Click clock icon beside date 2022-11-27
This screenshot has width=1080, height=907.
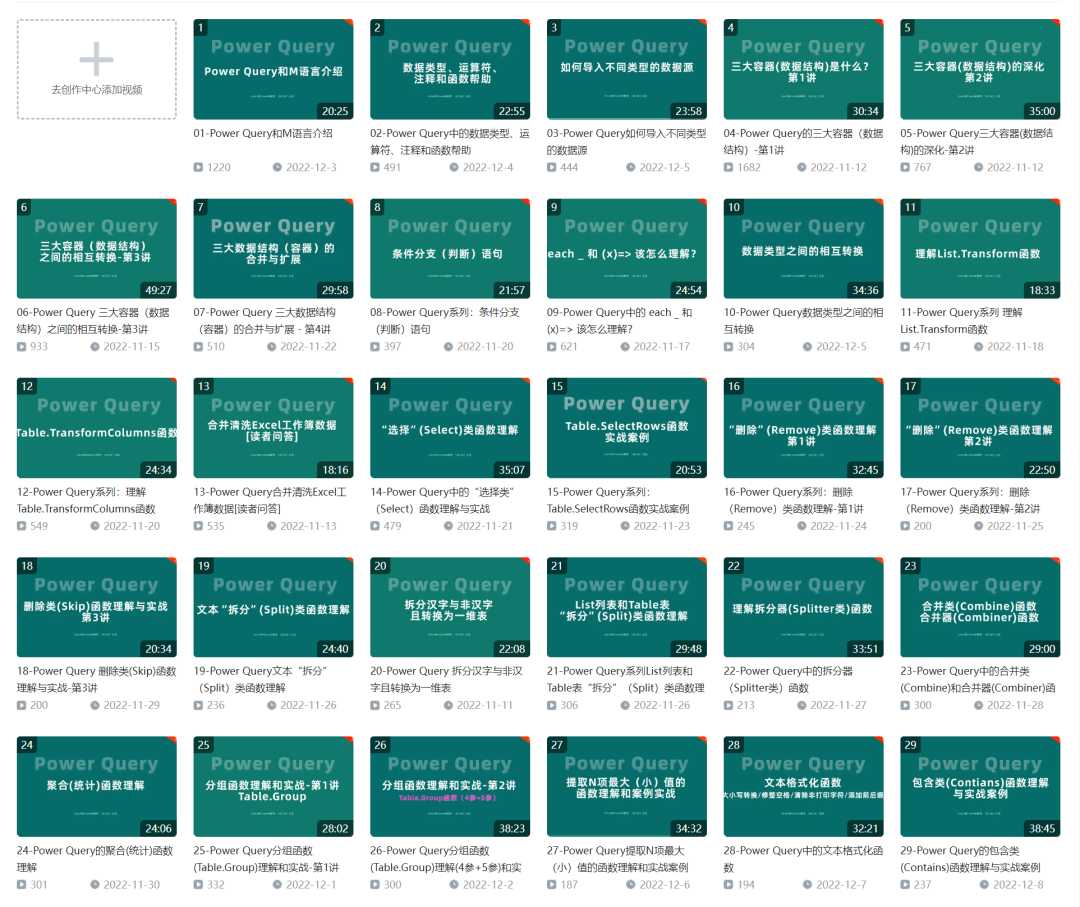[x=802, y=705]
